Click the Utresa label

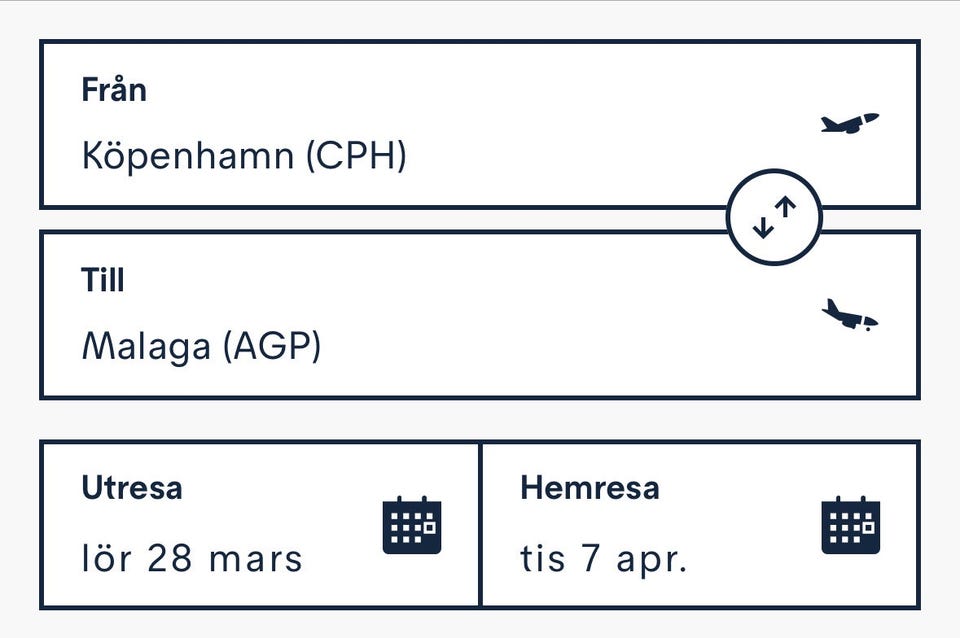[x=132, y=488]
